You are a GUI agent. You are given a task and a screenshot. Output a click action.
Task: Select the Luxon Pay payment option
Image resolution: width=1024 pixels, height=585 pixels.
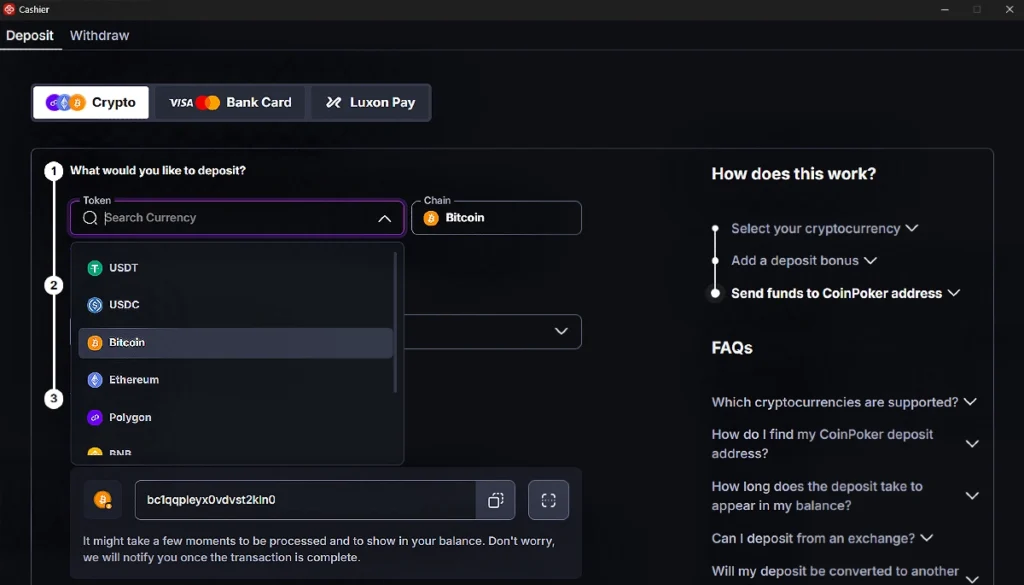(x=370, y=102)
